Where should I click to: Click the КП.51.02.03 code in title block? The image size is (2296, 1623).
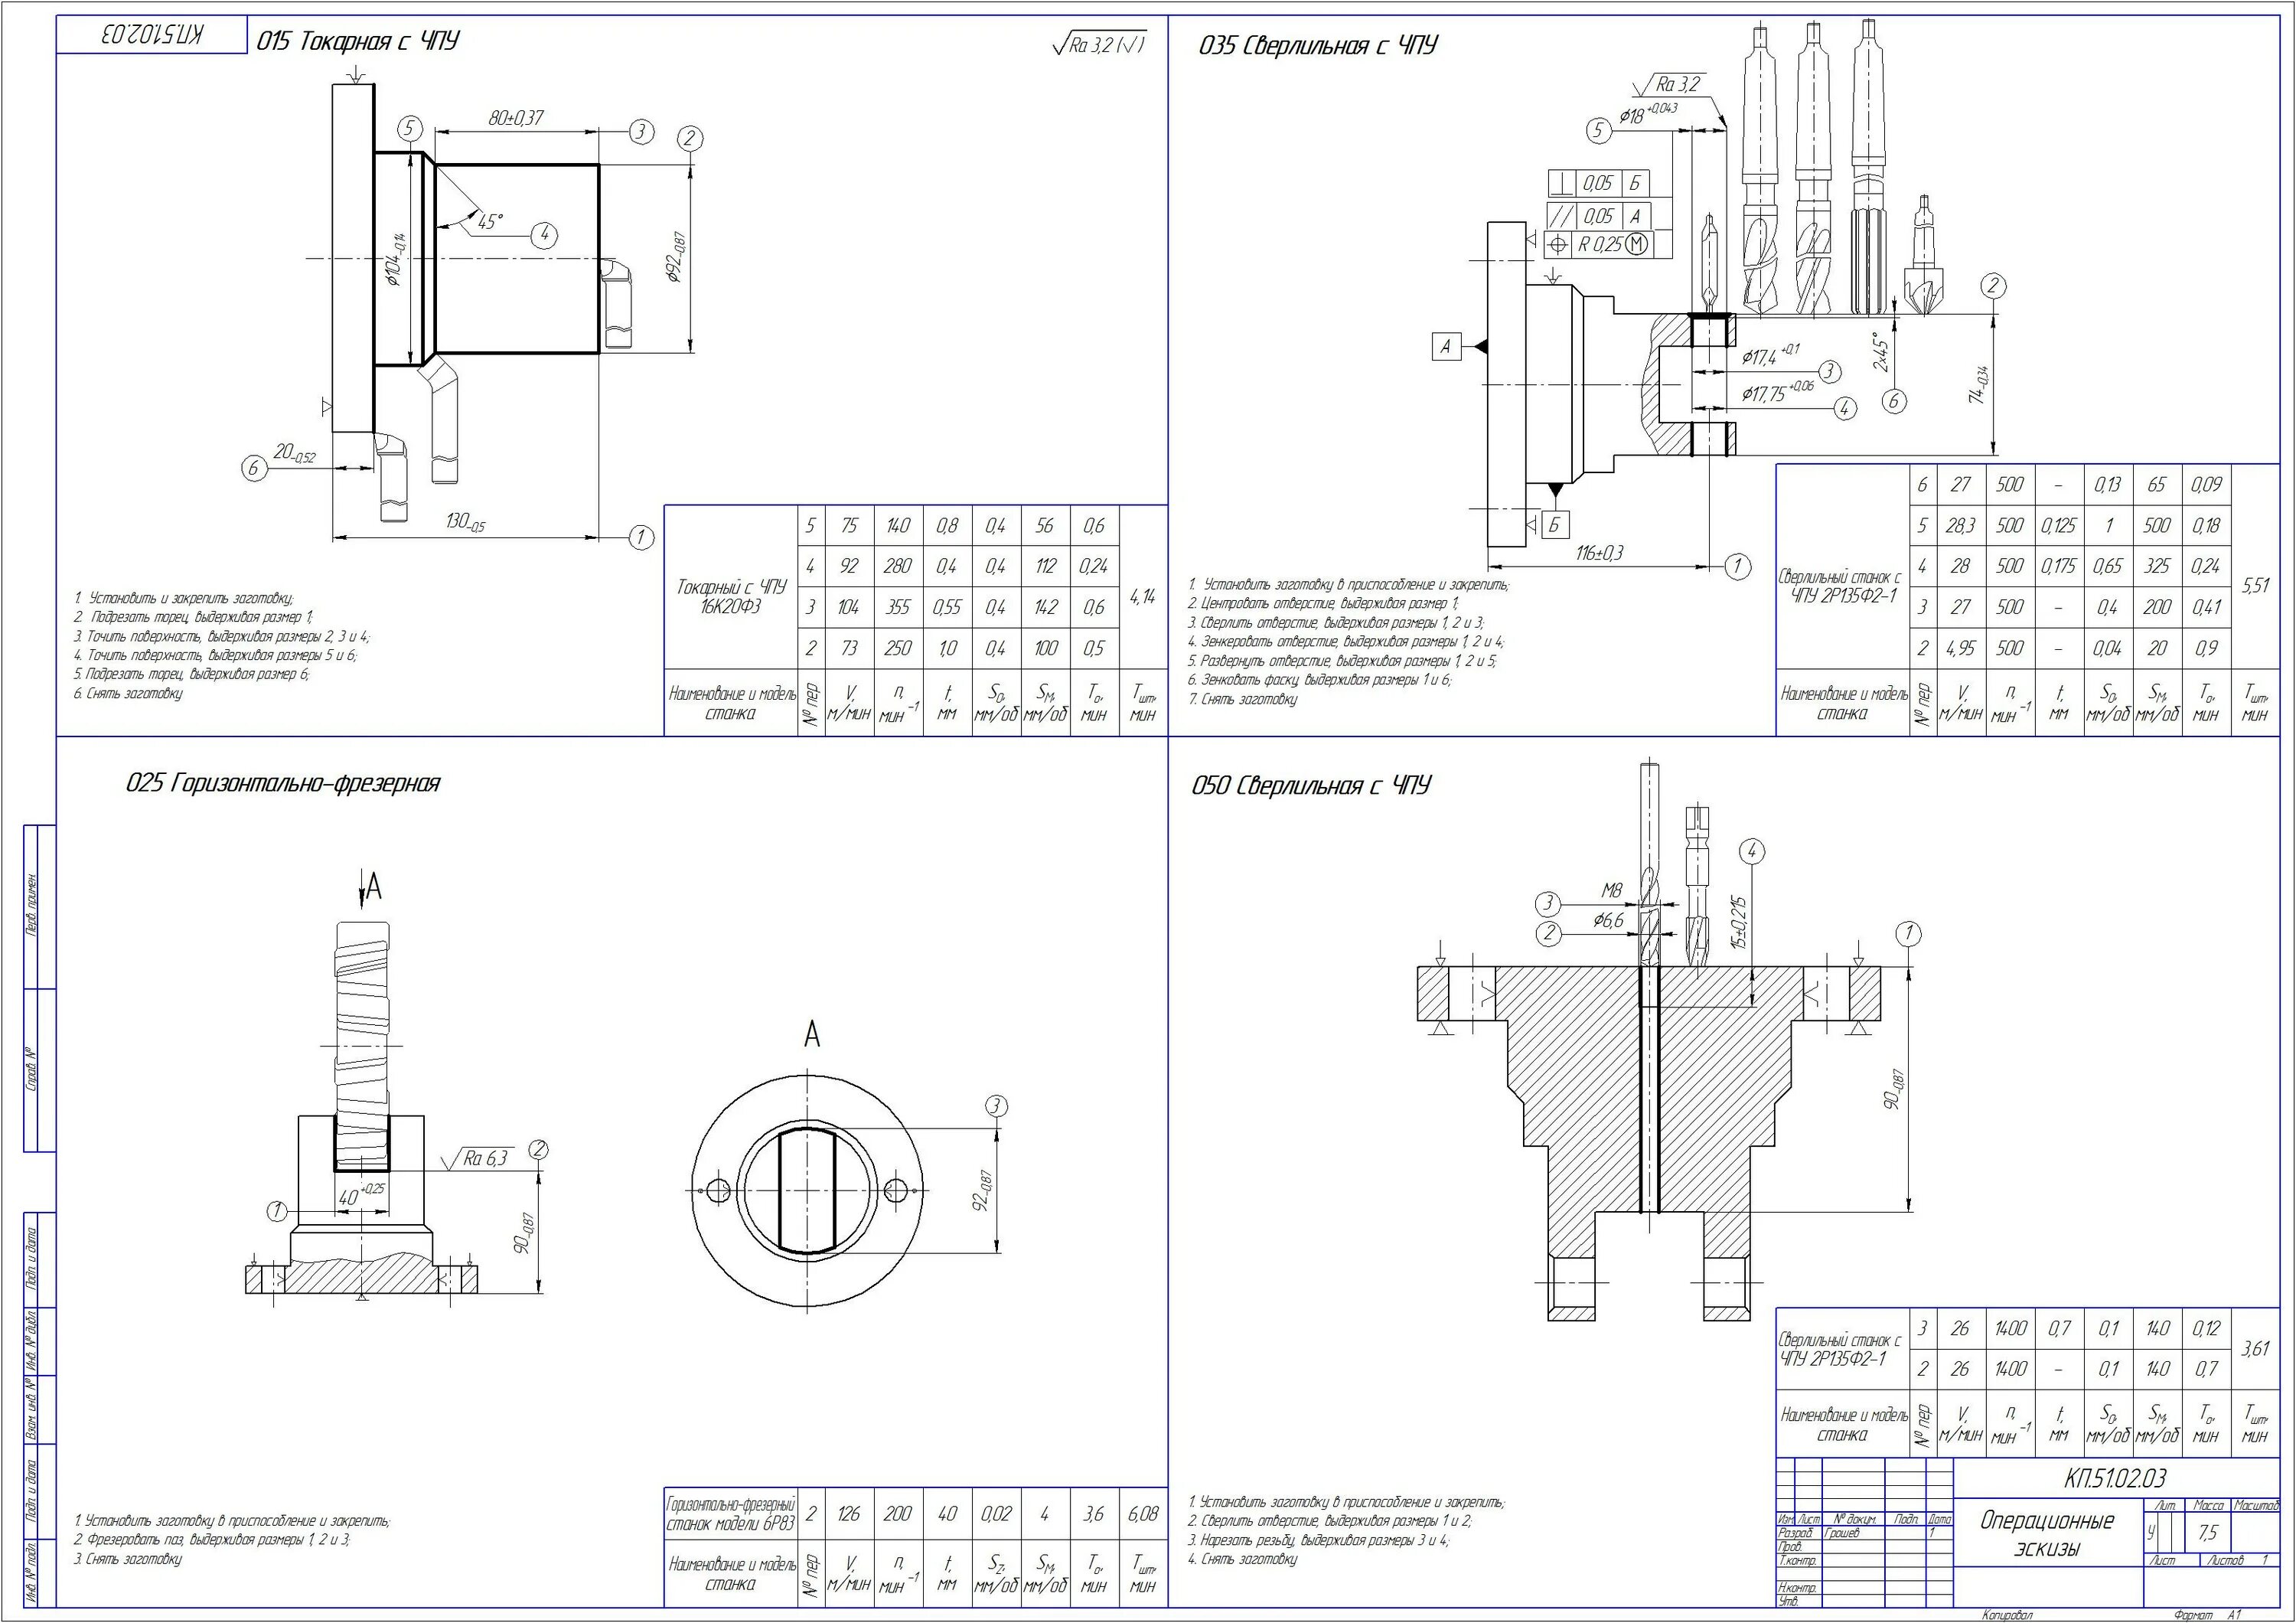(2114, 1478)
